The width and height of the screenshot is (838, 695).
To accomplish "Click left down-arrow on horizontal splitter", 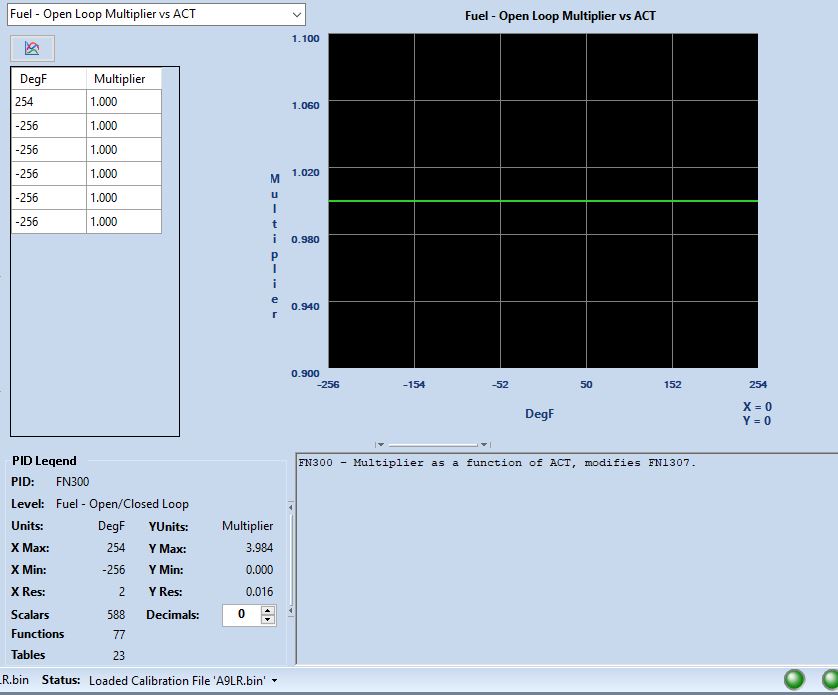I will coord(381,444).
